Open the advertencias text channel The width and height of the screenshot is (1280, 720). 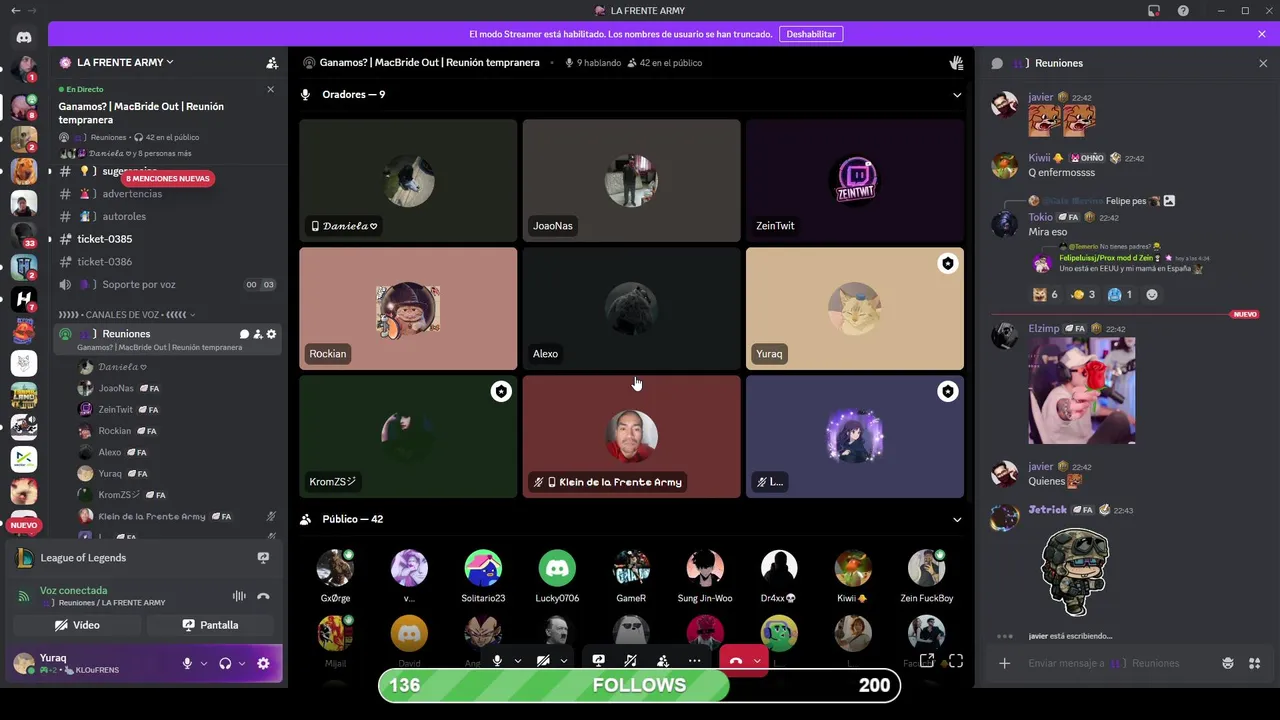(167, 194)
